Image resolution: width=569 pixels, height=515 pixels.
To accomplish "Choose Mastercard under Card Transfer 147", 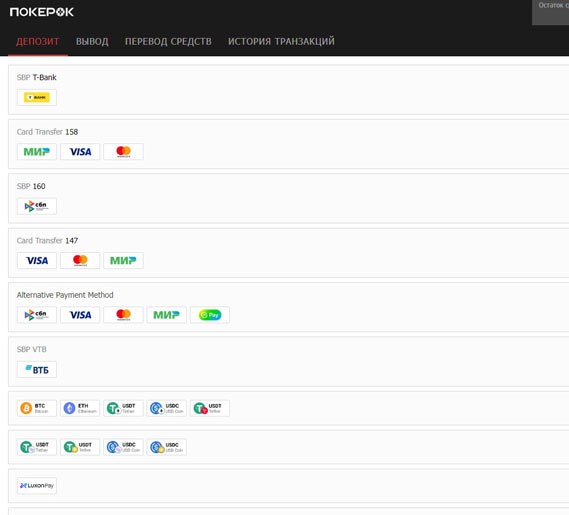I will 80,261.
